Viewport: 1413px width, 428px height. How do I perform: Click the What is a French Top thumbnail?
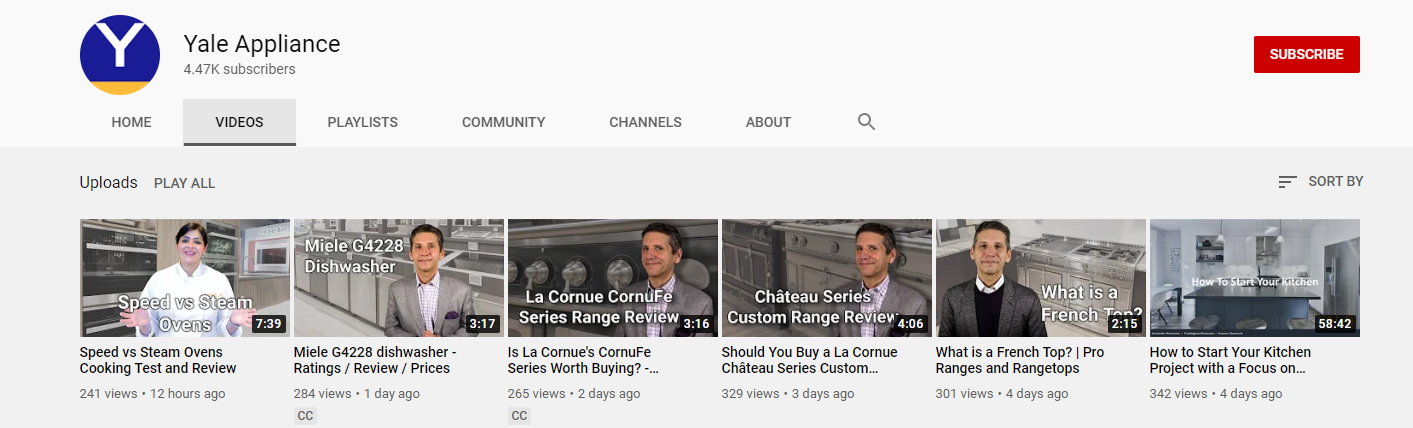(1041, 278)
